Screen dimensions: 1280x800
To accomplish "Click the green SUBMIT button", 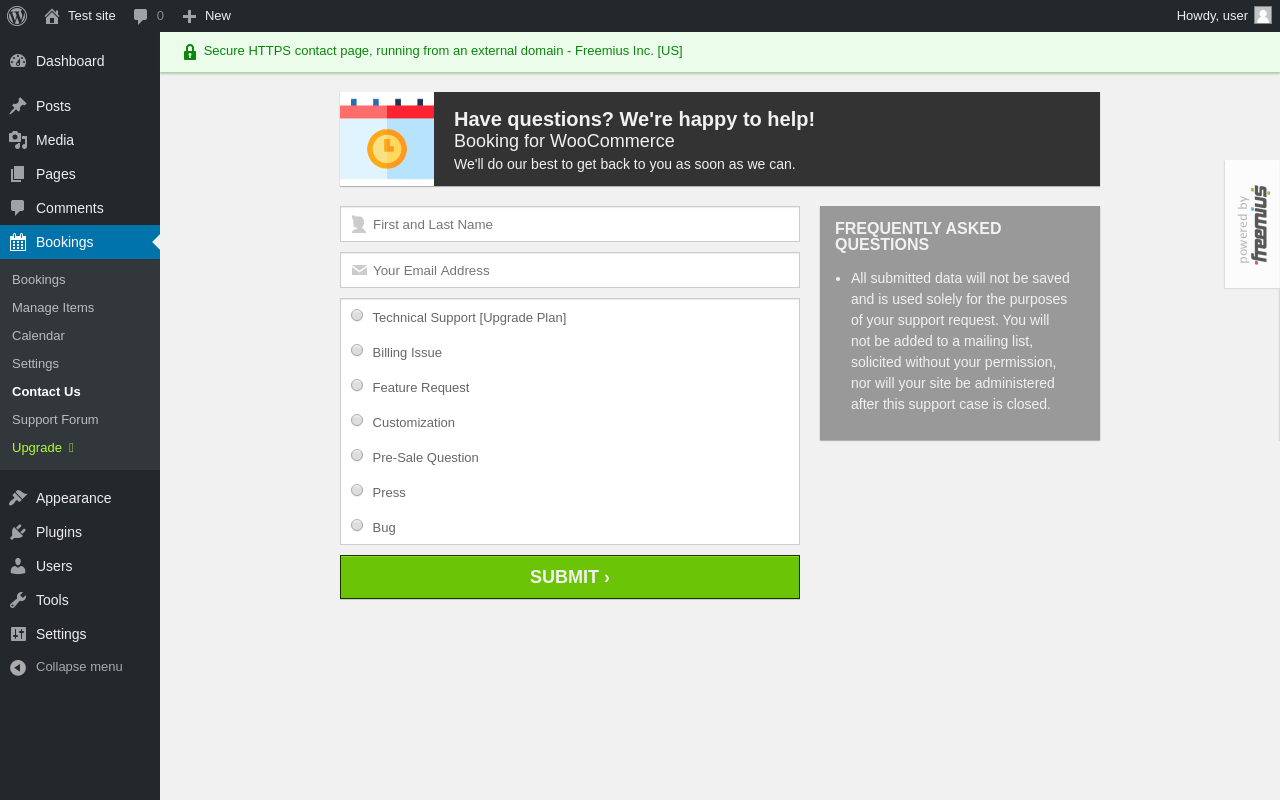I will point(570,577).
